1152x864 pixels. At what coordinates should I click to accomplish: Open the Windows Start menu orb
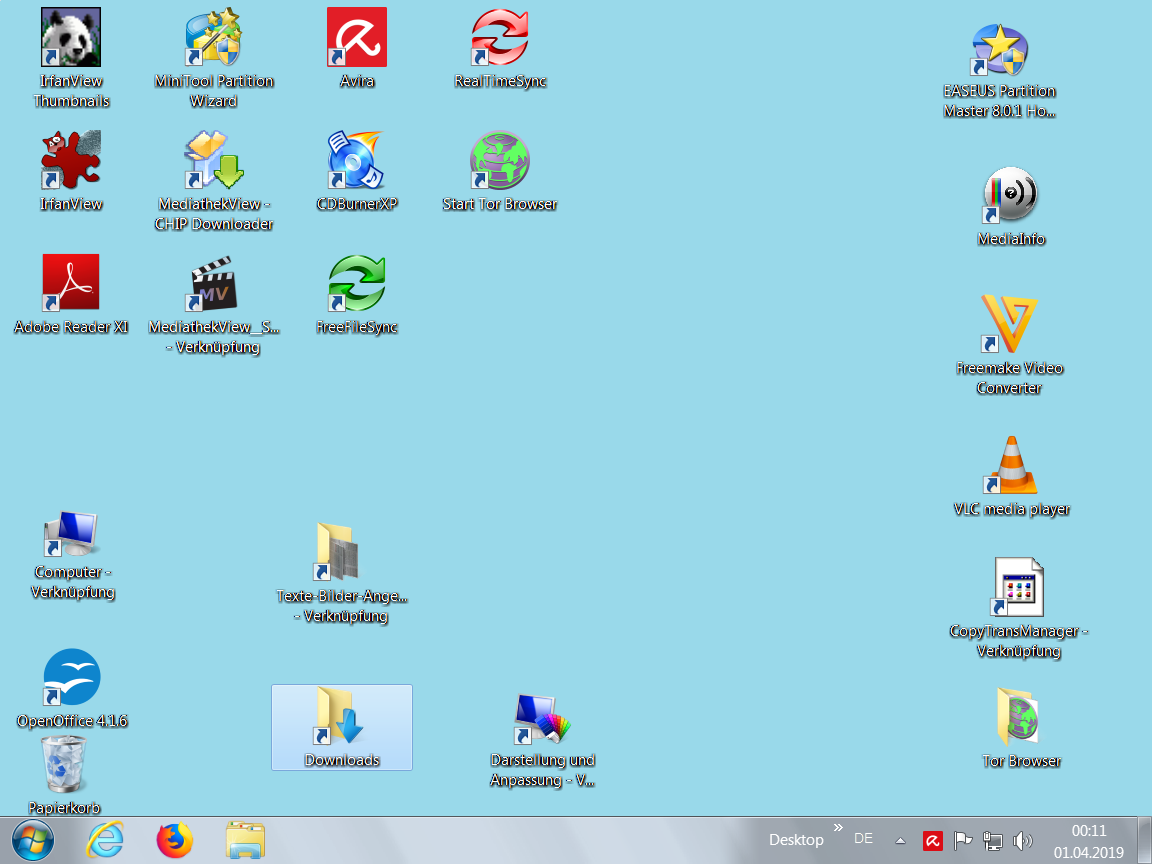pyautogui.click(x=32, y=840)
